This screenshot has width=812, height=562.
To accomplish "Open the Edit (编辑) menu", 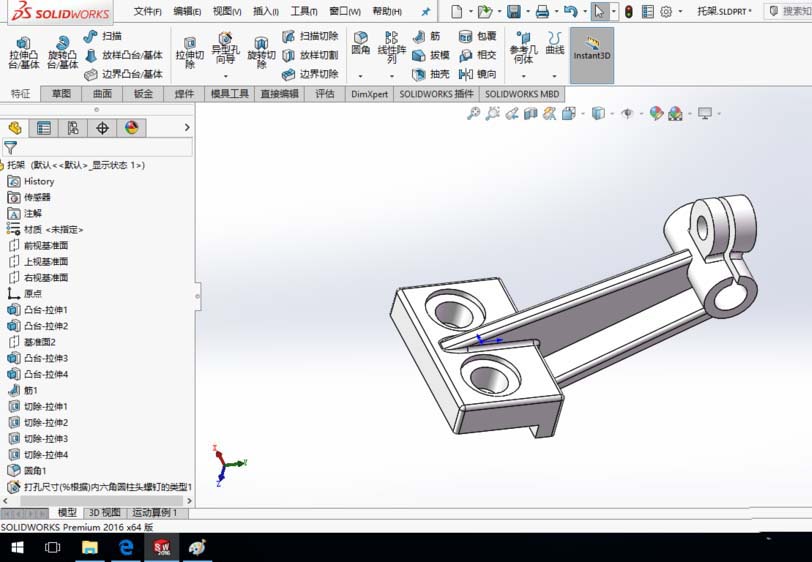I will coord(187,11).
